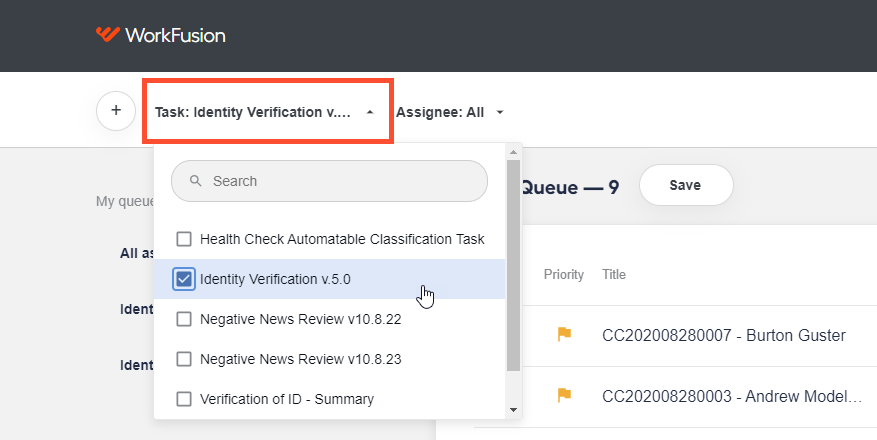Click the Save button

[x=686, y=185]
